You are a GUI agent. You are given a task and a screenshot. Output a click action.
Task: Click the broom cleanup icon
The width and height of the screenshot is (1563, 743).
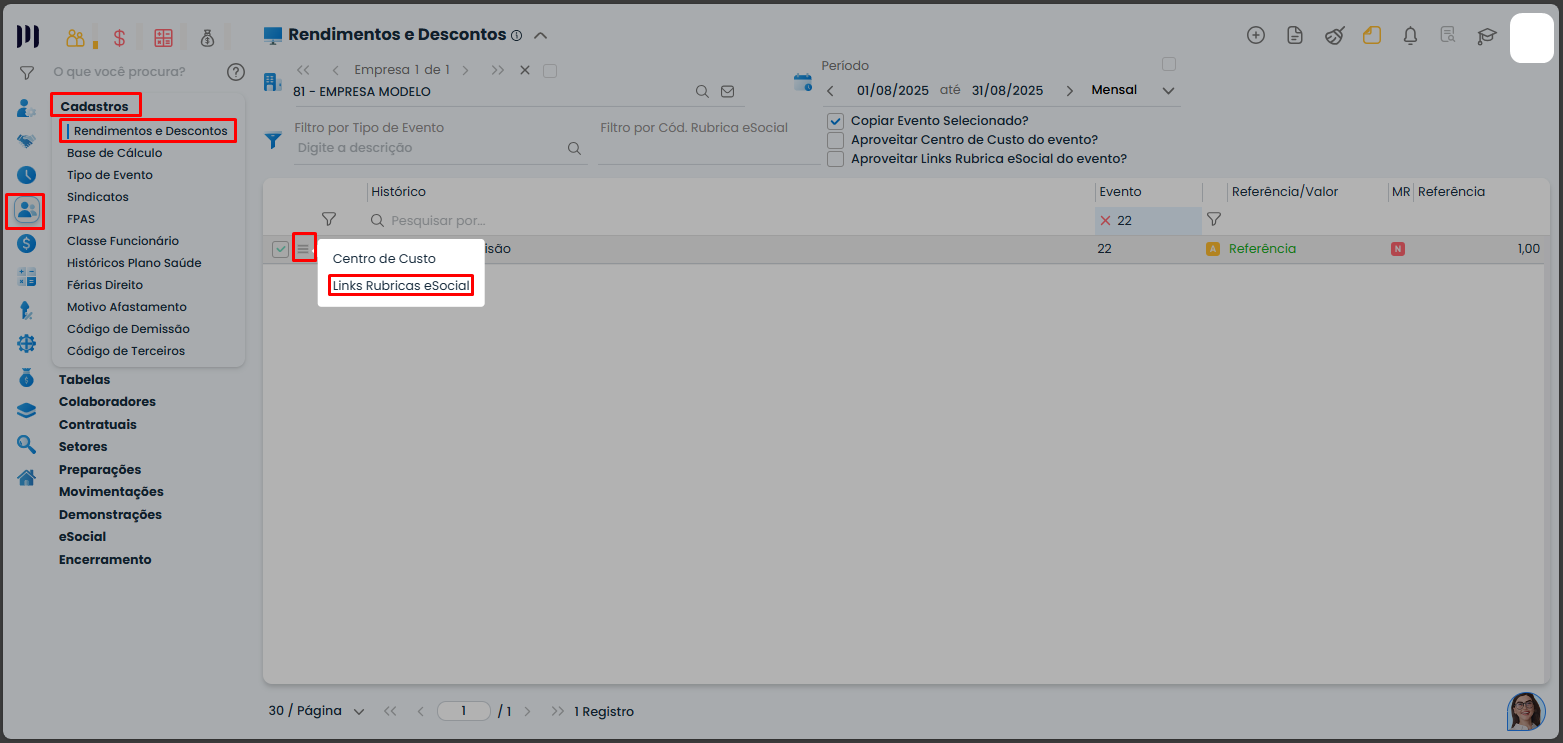(1334, 35)
